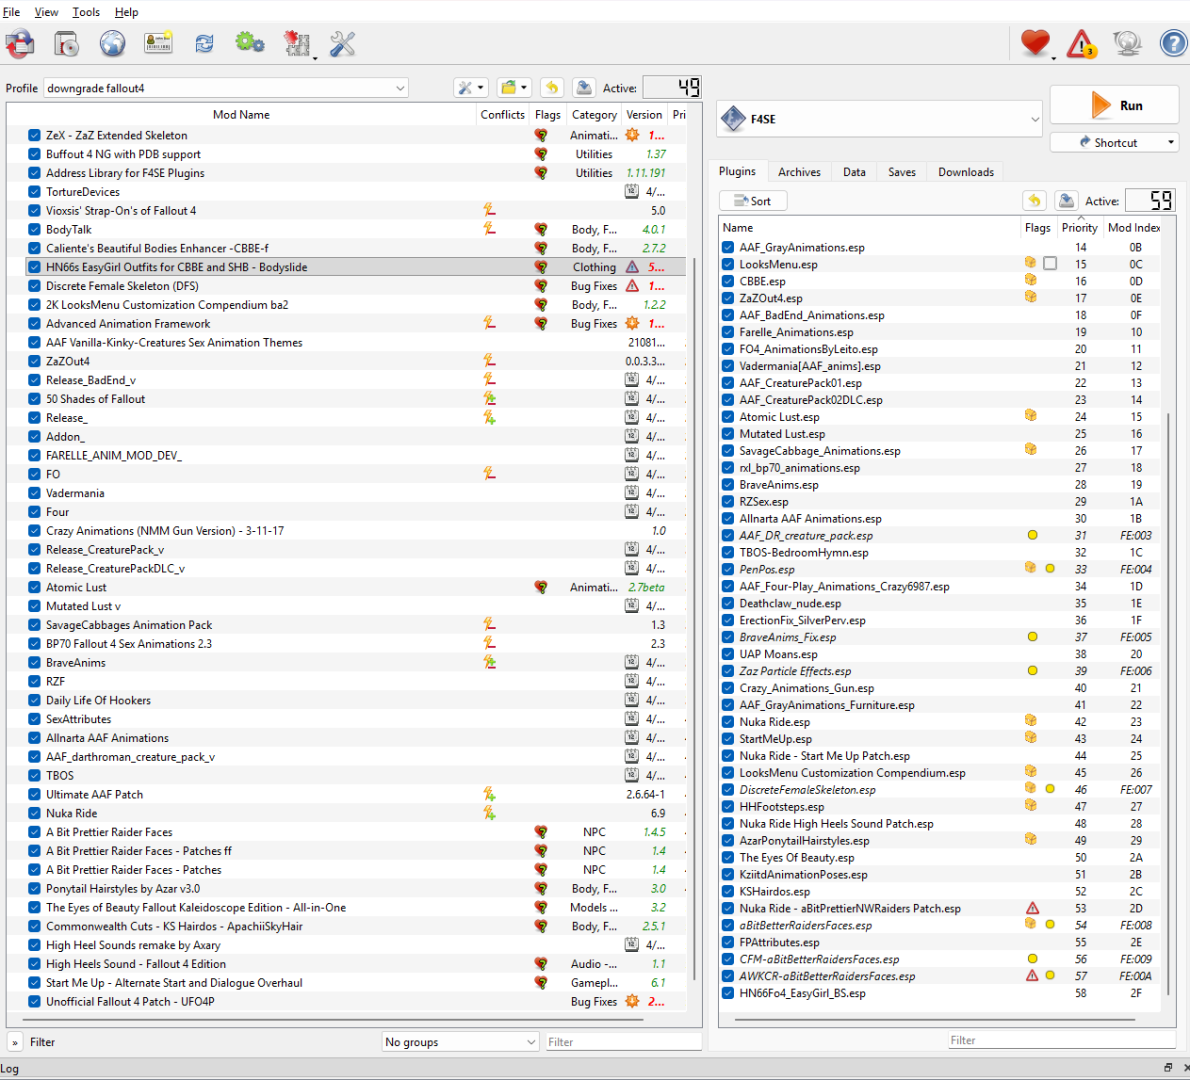Toggle the TortureDevices mod checkbox

(34, 191)
